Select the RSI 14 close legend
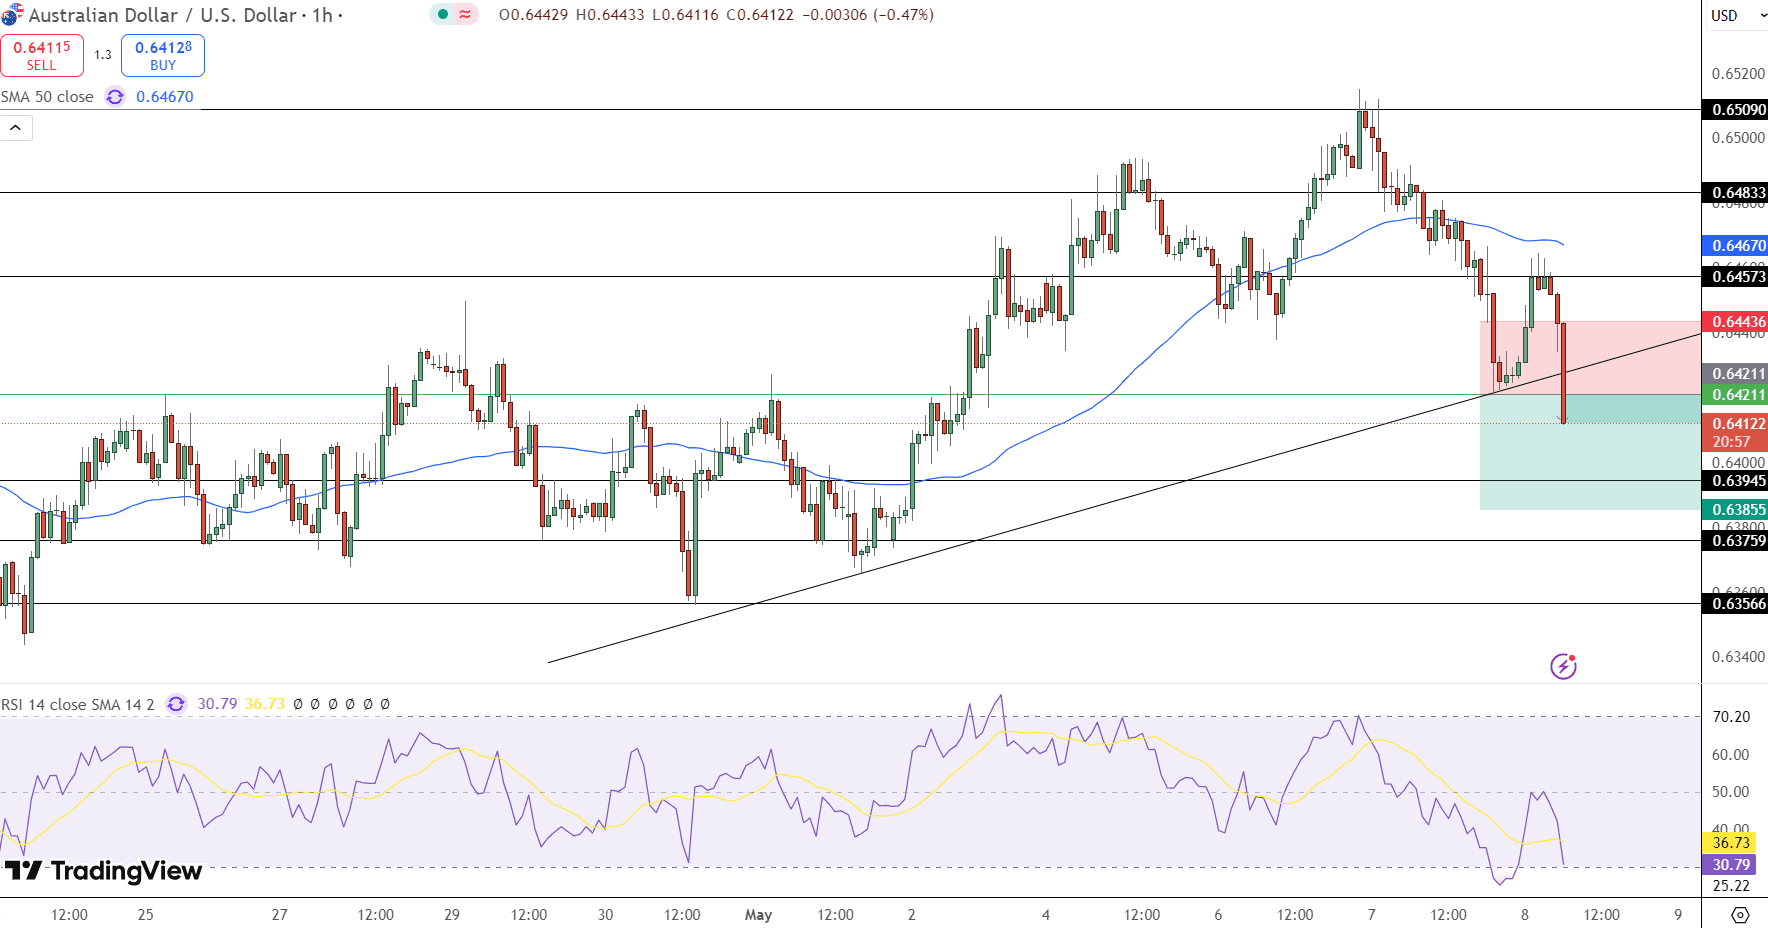 [78, 704]
